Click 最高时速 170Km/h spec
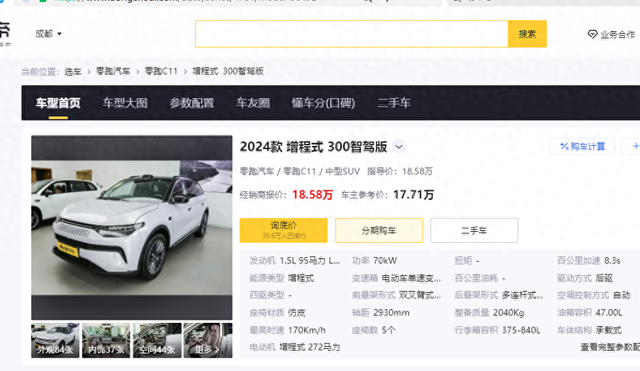 [x=287, y=330]
